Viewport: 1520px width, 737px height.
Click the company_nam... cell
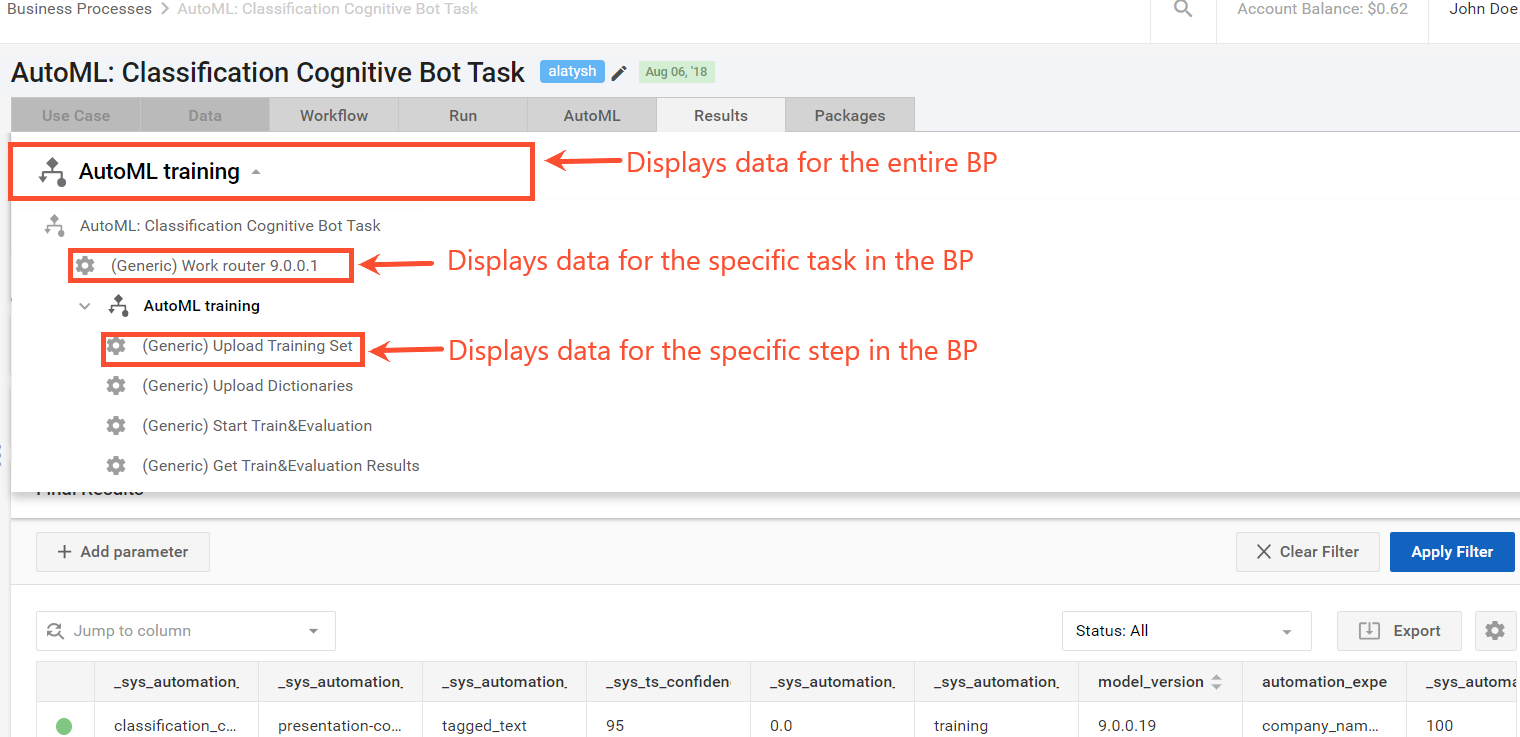[x=1324, y=726]
